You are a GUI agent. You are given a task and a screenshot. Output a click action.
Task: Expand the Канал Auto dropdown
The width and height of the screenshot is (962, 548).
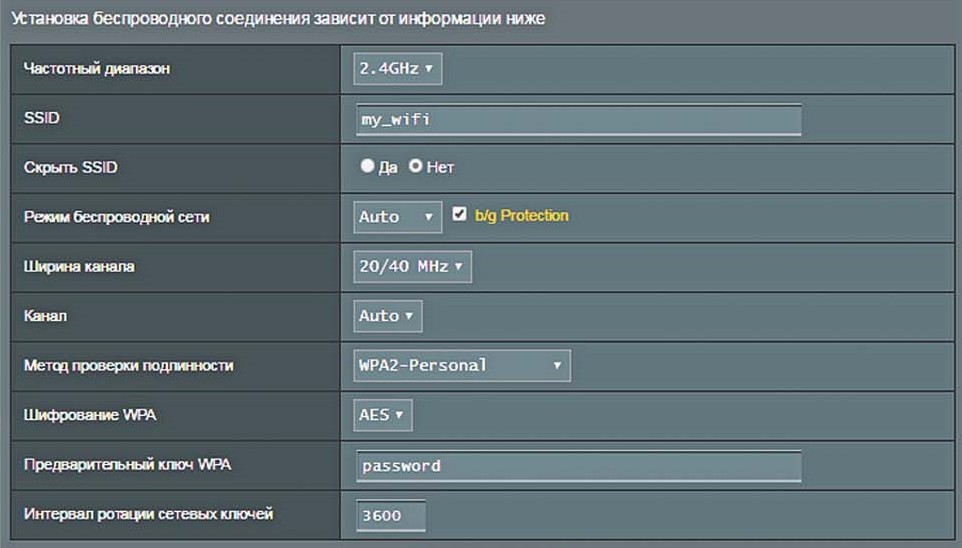point(388,316)
